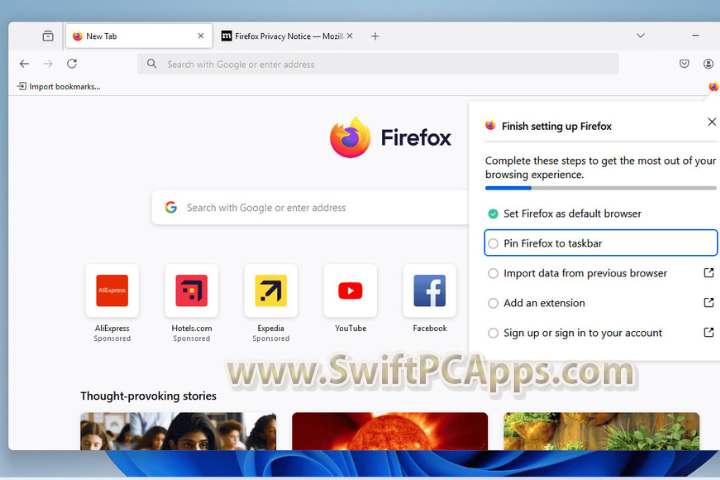Select Import data from previous browser step
720x480 pixels.
coord(601,273)
